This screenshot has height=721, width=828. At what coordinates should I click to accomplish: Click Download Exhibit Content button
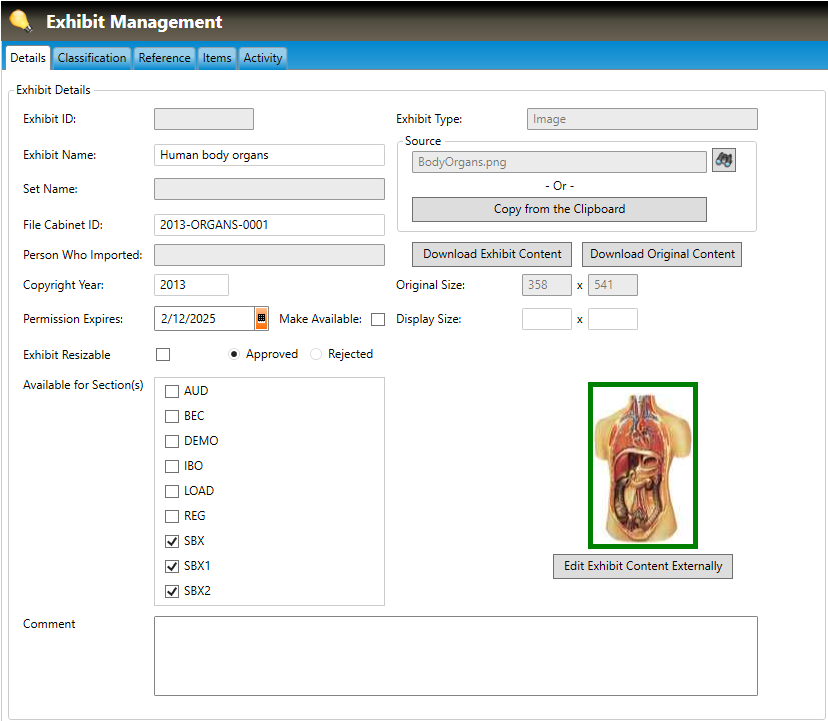pos(493,254)
